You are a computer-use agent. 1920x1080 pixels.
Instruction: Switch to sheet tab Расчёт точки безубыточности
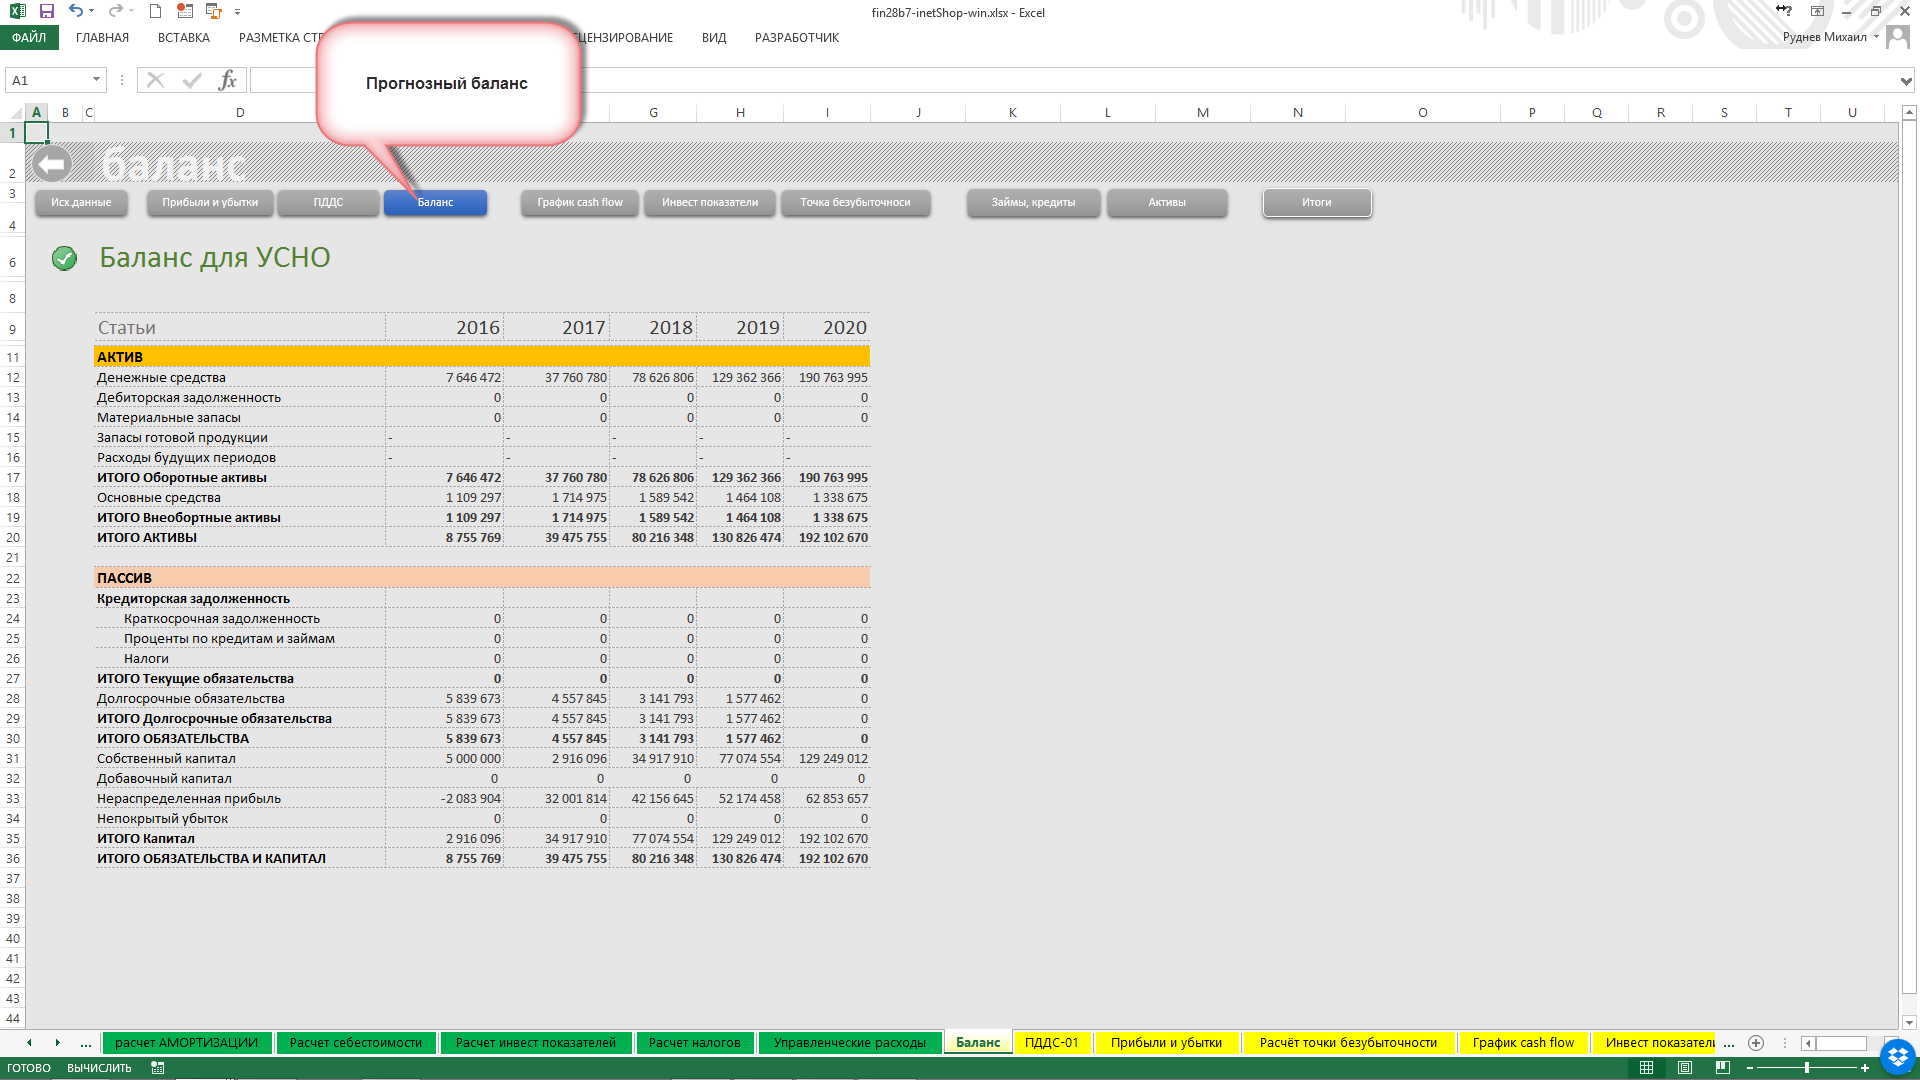[1348, 1042]
